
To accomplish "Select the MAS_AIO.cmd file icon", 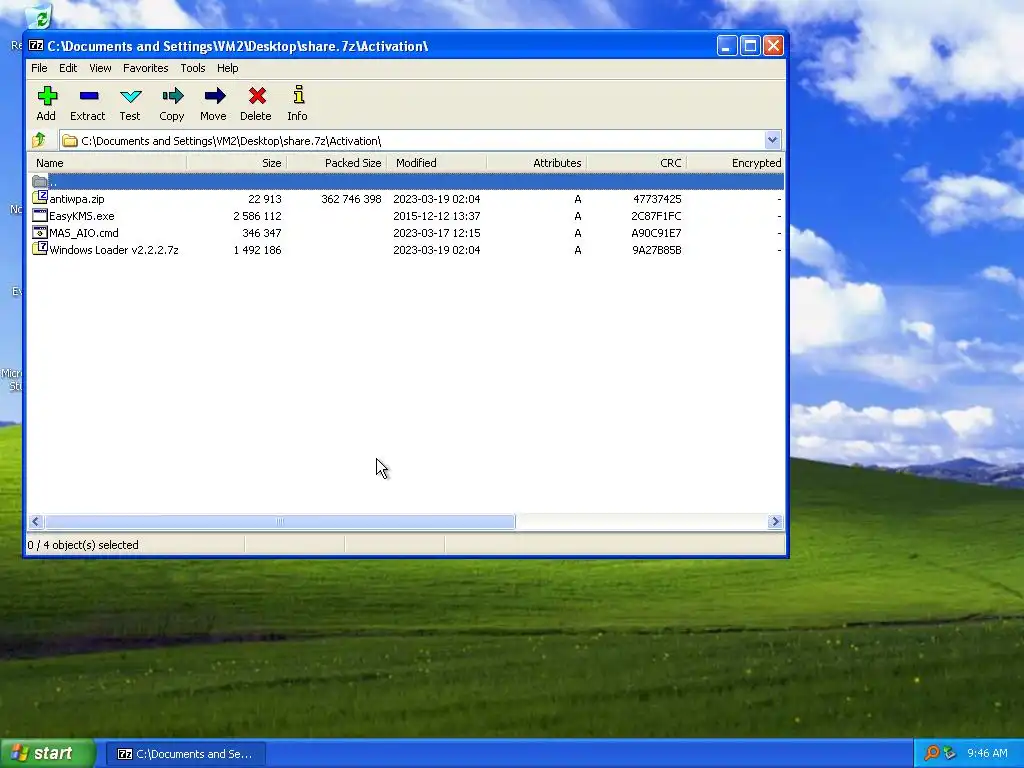I will tap(40, 232).
